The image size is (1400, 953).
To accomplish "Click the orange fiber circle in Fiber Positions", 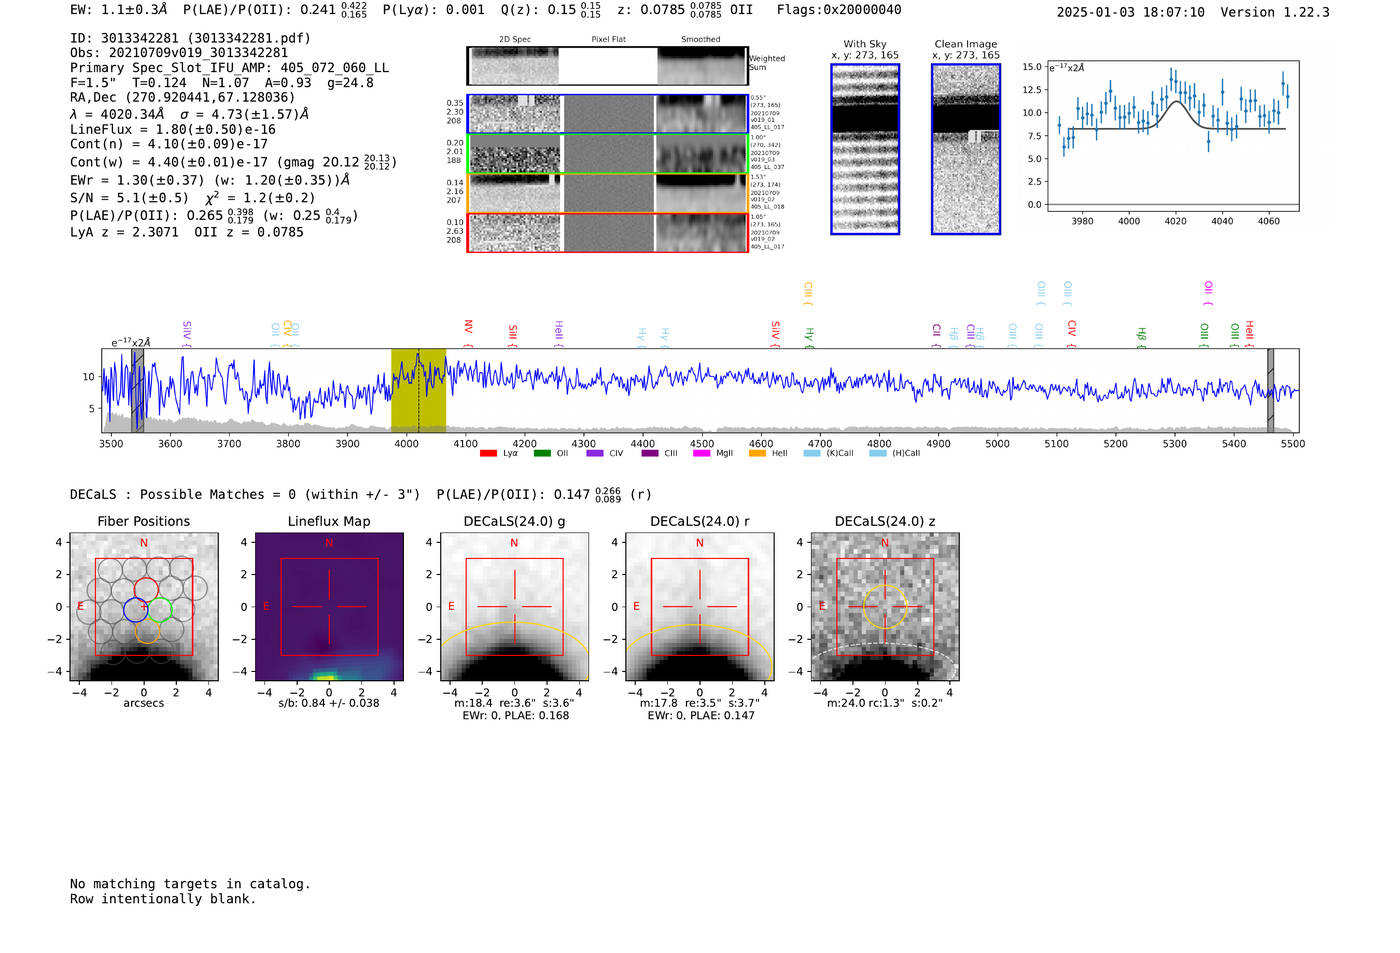I will (147, 630).
